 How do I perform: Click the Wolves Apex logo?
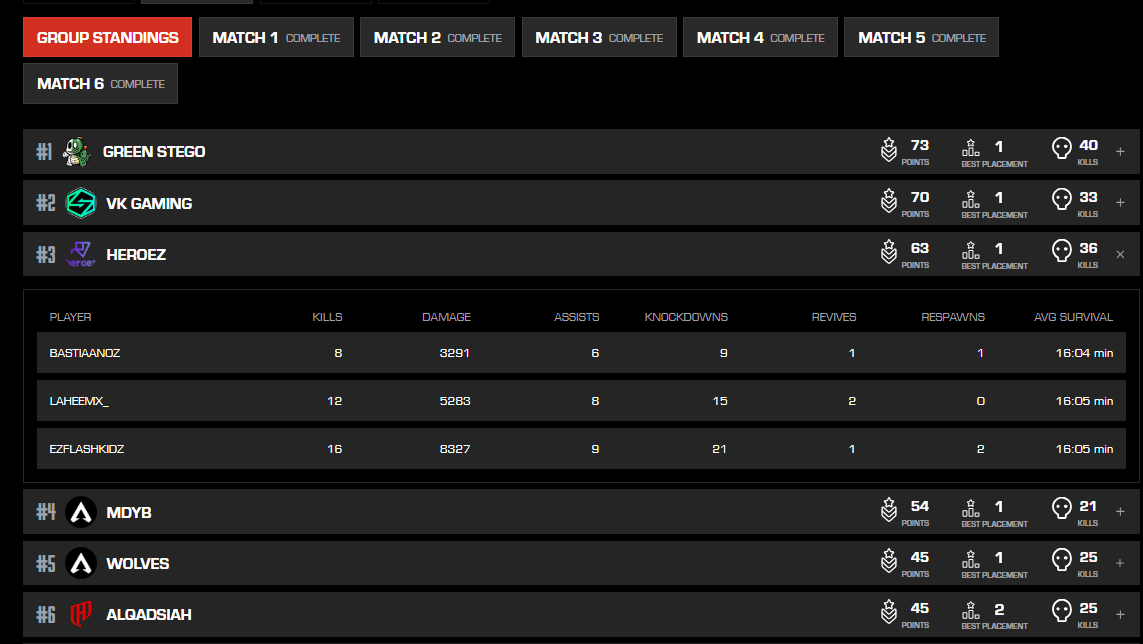point(81,563)
